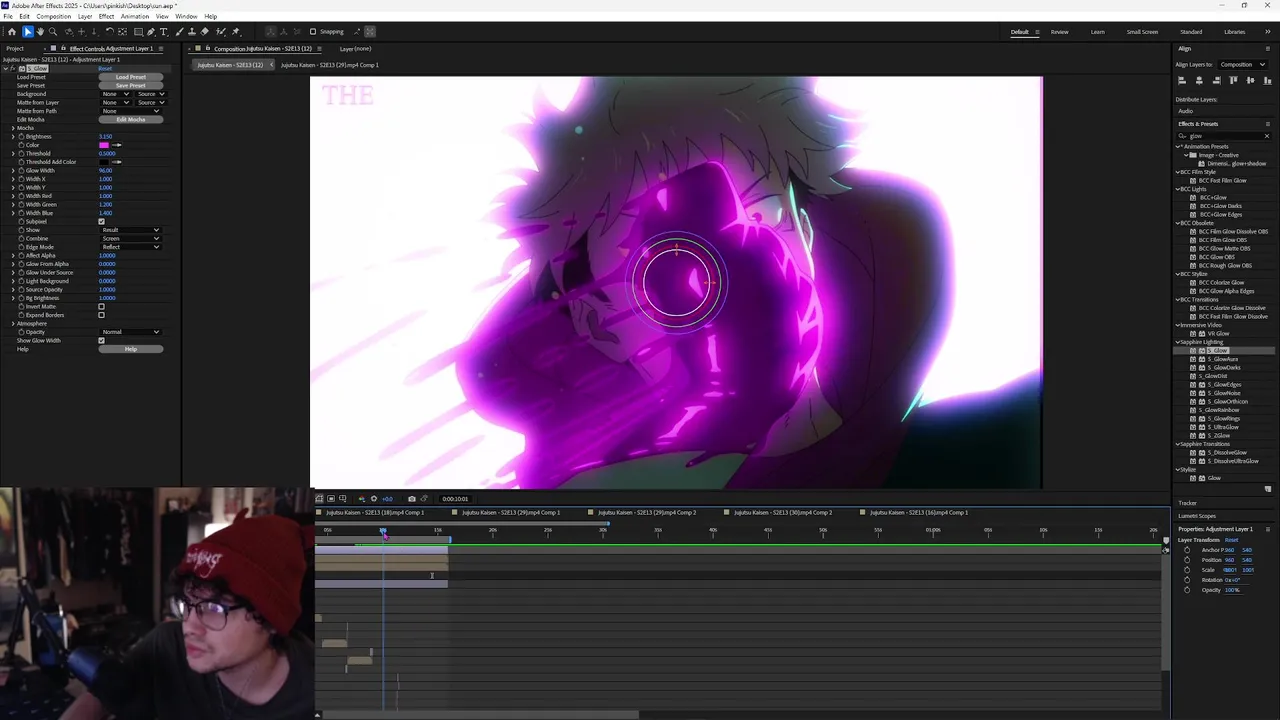Click the Brightness stopwatch icon
The width and height of the screenshot is (1280, 720).
[21, 137]
